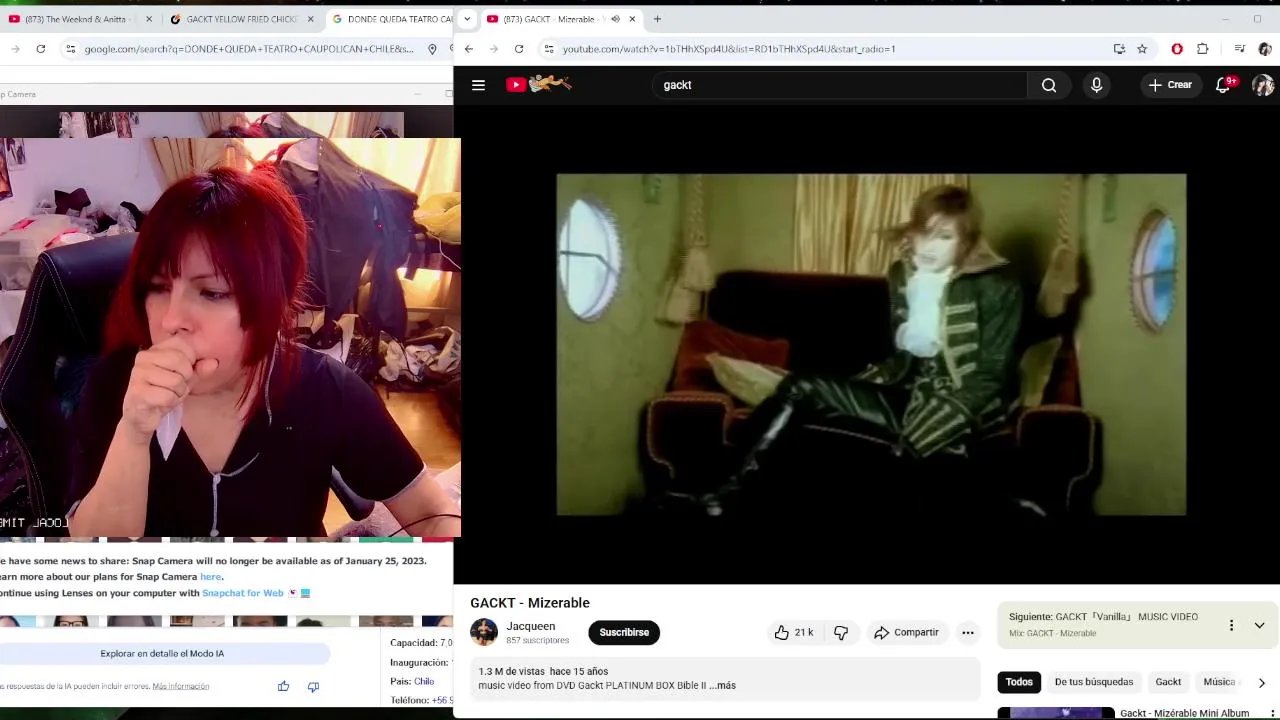Close the GACKT YELLOW FRIED tab
Image resolution: width=1280 pixels, height=720 pixels.
point(310,19)
